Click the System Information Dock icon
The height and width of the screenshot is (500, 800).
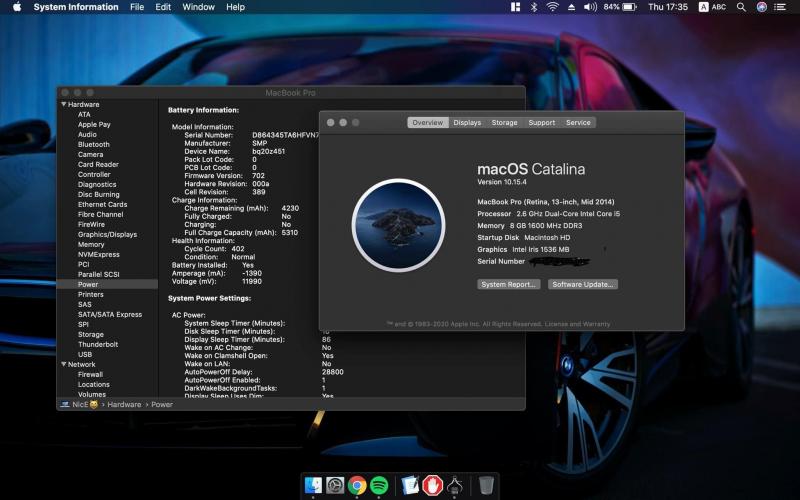coord(454,485)
